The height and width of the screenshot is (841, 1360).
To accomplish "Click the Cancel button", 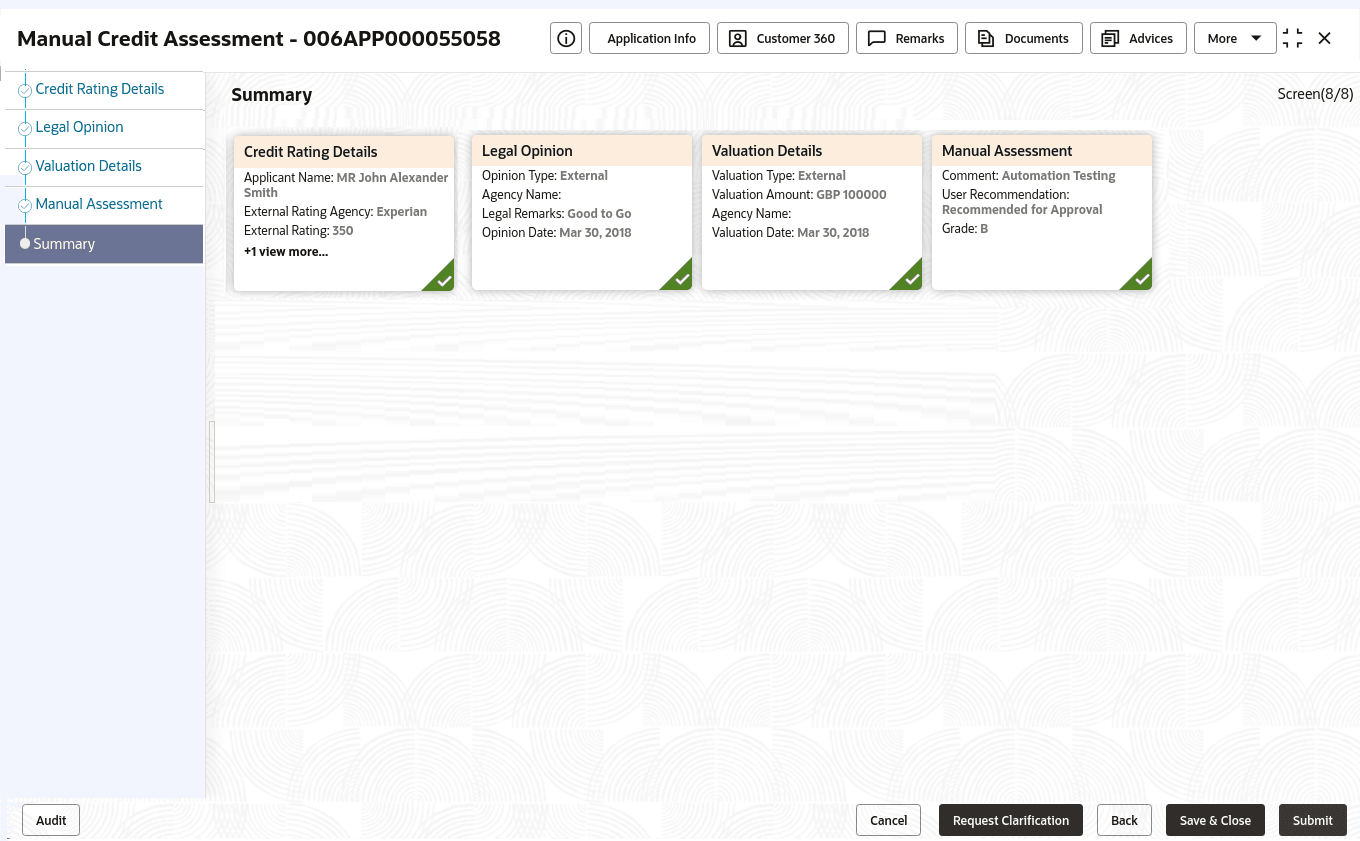I will 888,820.
